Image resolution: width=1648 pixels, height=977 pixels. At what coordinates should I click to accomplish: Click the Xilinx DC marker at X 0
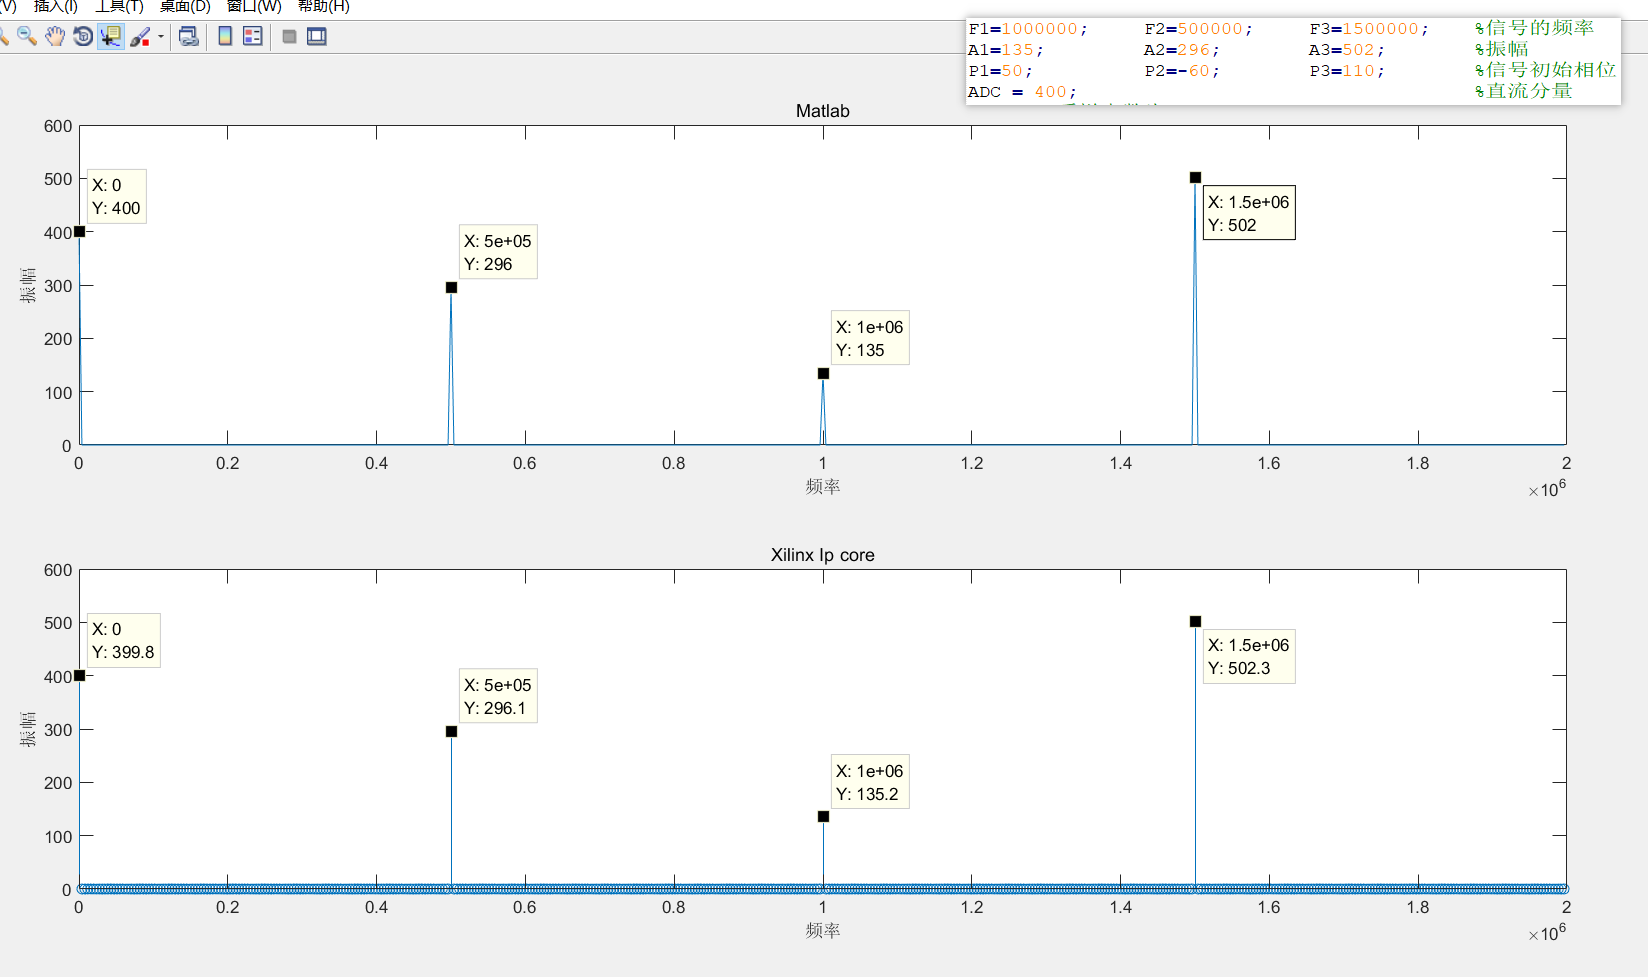(80, 676)
